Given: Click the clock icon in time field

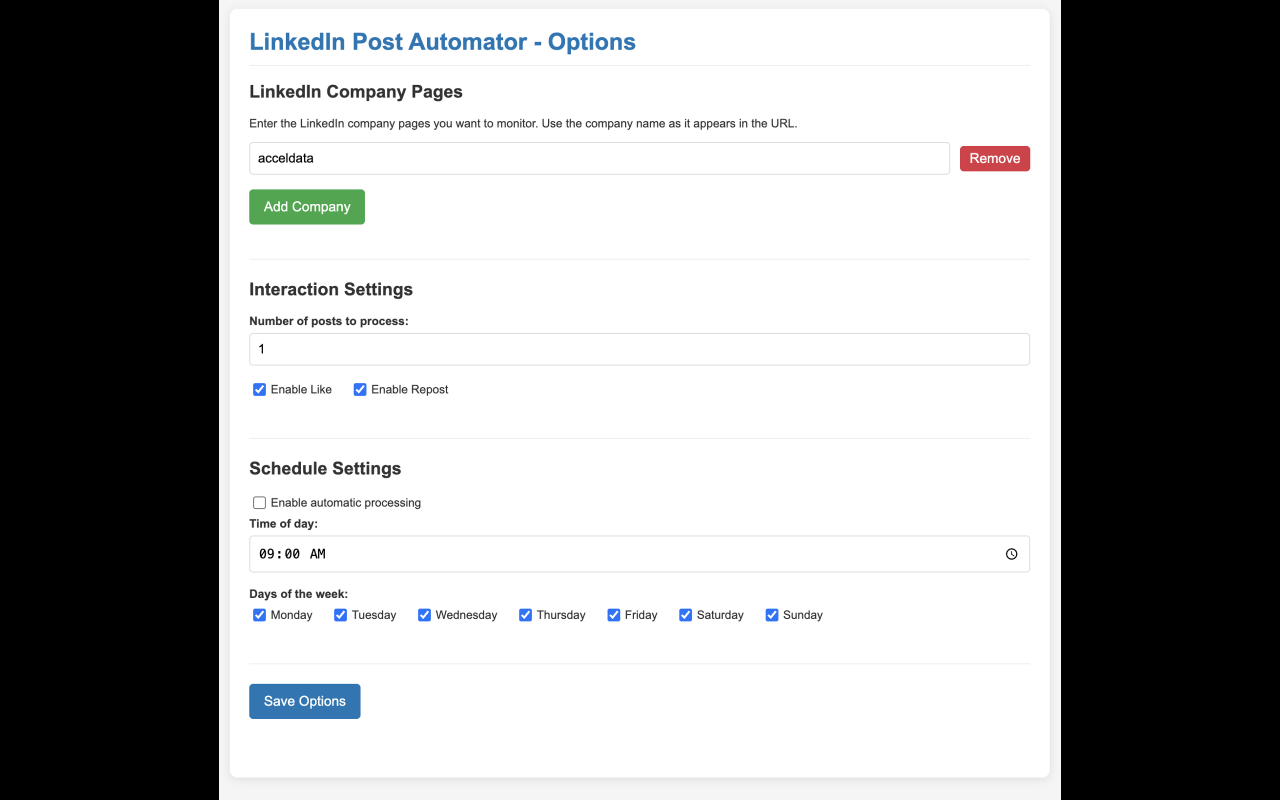Looking at the screenshot, I should click(x=1011, y=554).
